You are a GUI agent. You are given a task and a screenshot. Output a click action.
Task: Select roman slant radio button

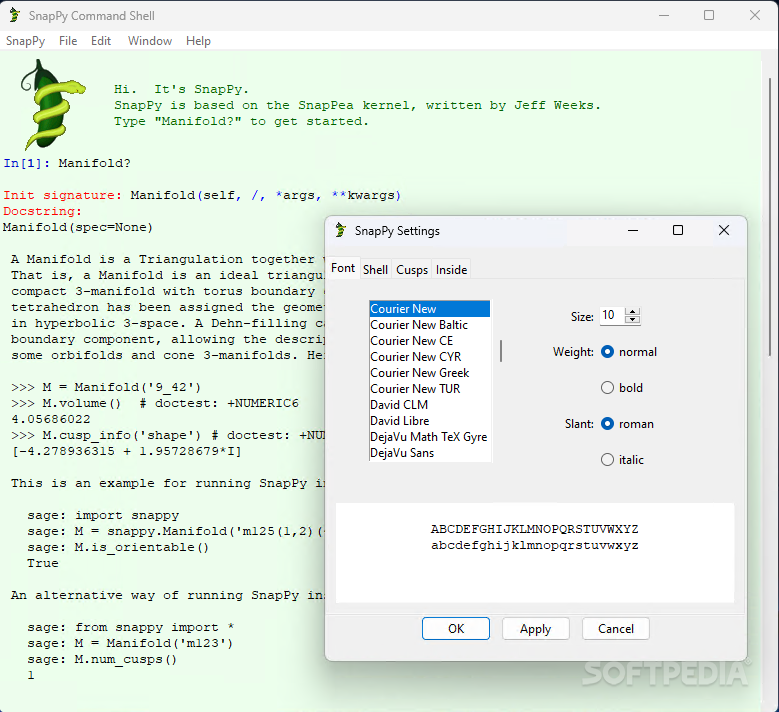tap(607, 424)
